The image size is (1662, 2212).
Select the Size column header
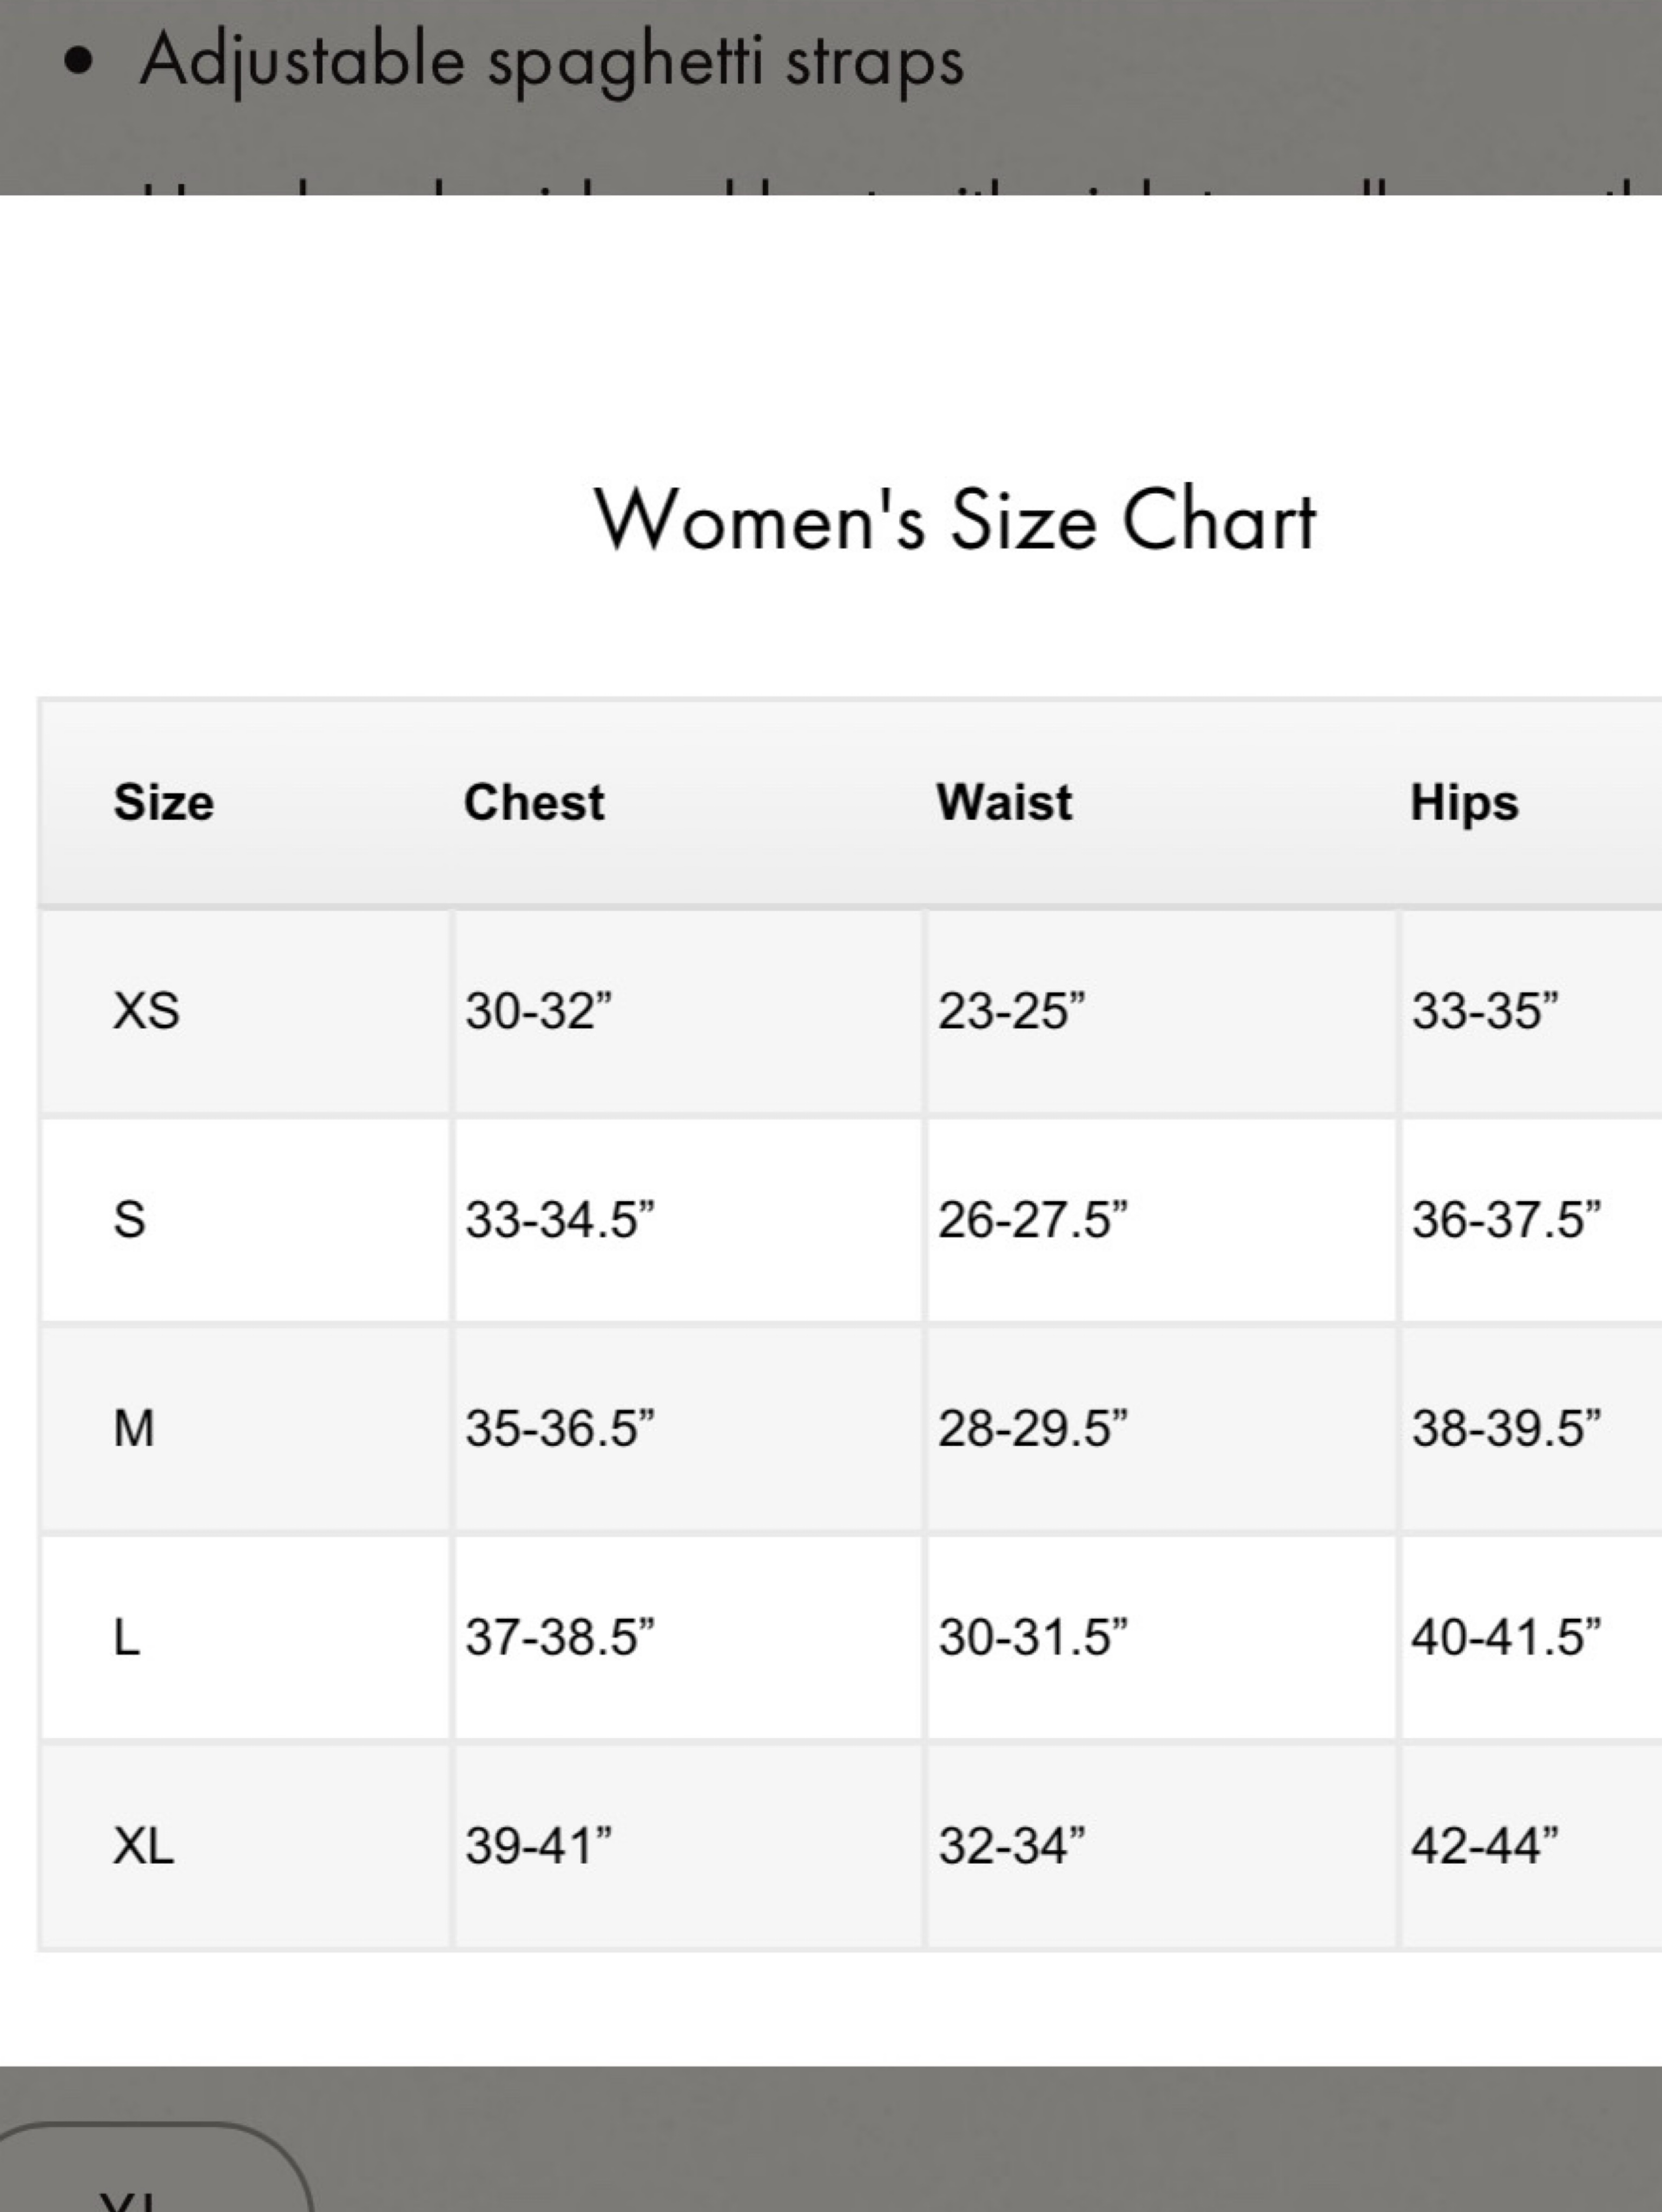coord(163,802)
